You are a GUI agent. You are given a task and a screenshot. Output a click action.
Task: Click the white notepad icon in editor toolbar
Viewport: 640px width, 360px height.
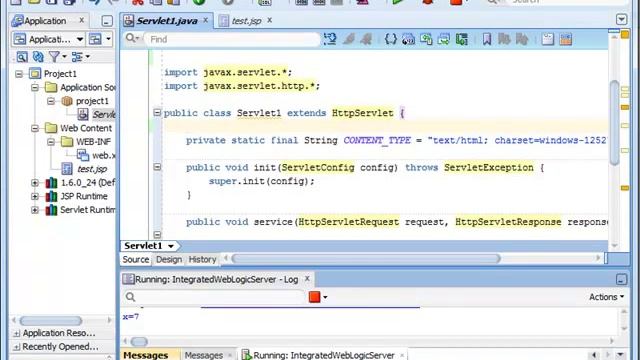(x=548, y=39)
